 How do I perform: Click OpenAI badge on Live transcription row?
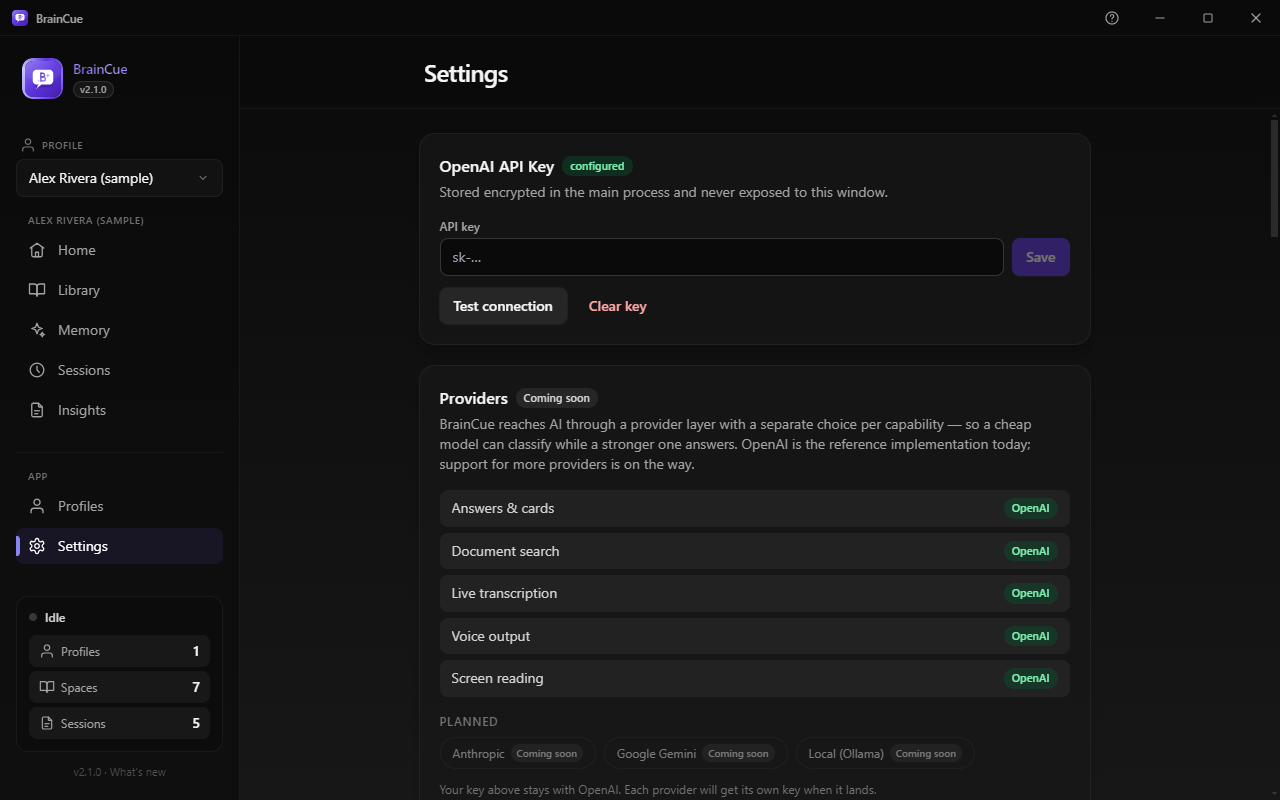pyautogui.click(x=1030, y=593)
